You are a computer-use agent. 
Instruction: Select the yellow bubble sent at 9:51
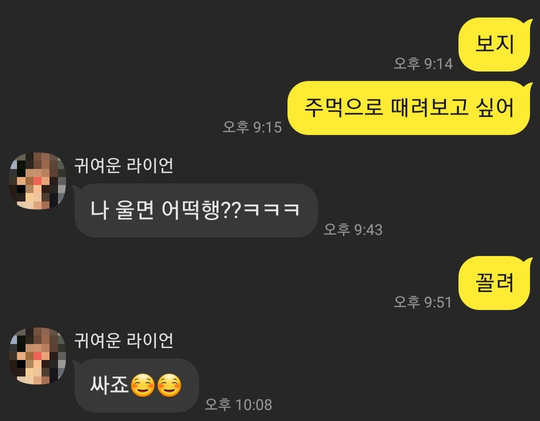pyautogui.click(x=495, y=283)
